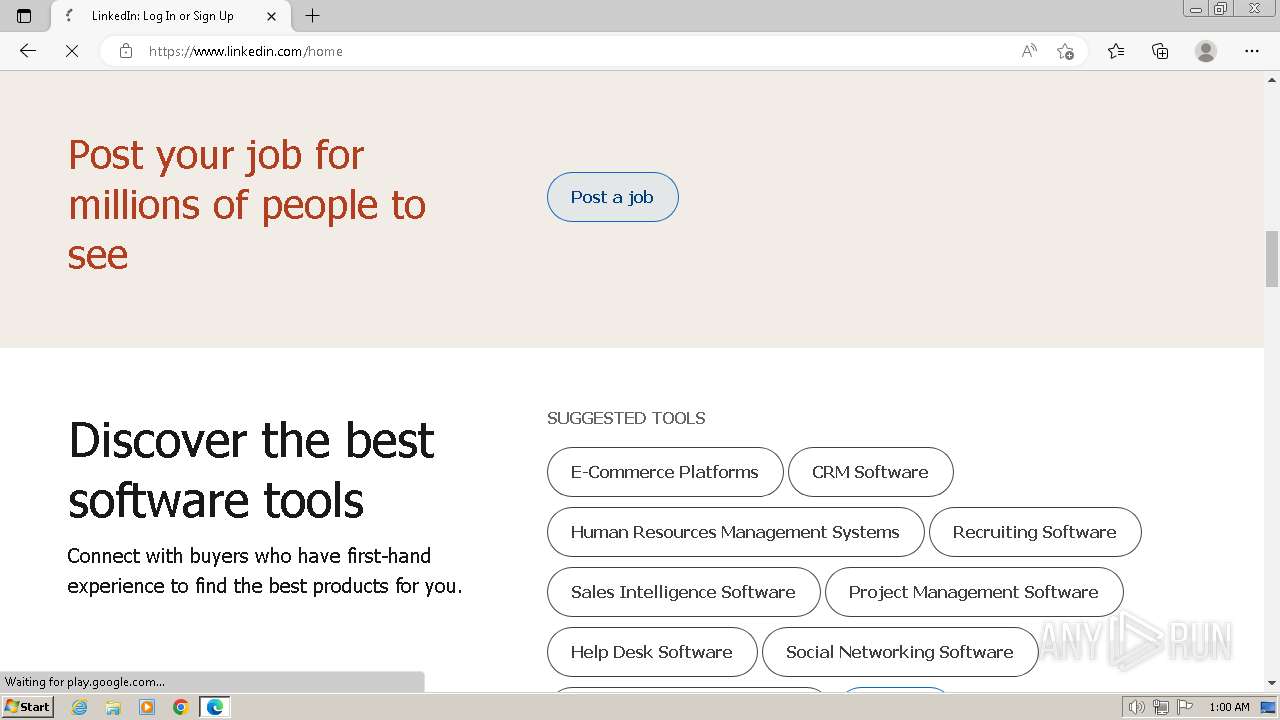Add this page to favorites
1280x720 pixels.
click(x=1066, y=51)
